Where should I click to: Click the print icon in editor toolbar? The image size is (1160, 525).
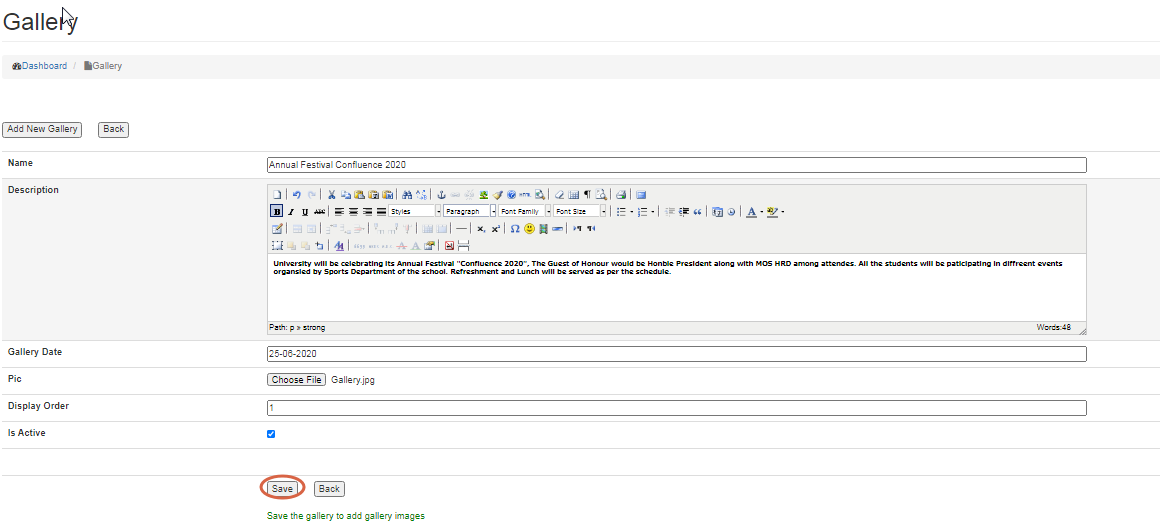click(x=621, y=195)
